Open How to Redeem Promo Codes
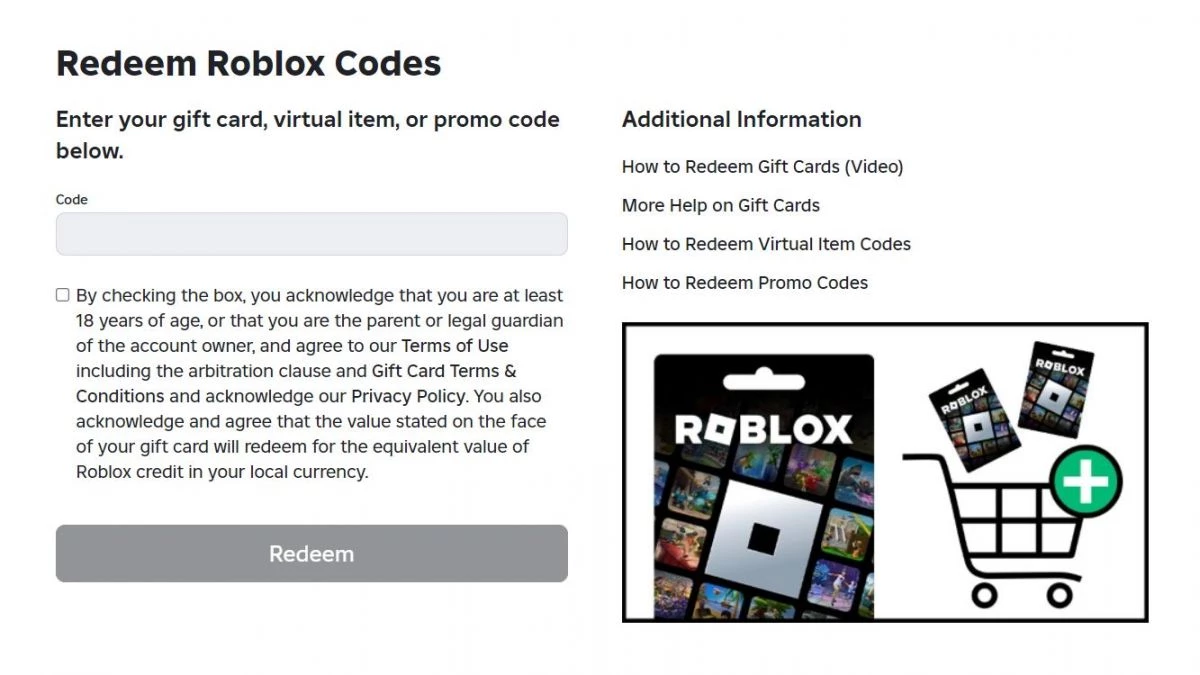The image size is (1200, 675). tap(744, 283)
